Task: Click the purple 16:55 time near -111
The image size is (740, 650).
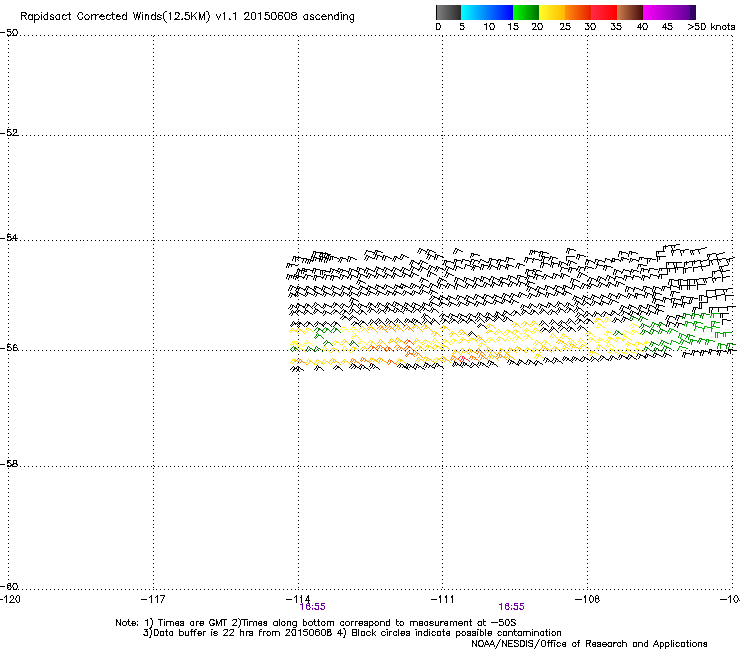Action: [512, 607]
